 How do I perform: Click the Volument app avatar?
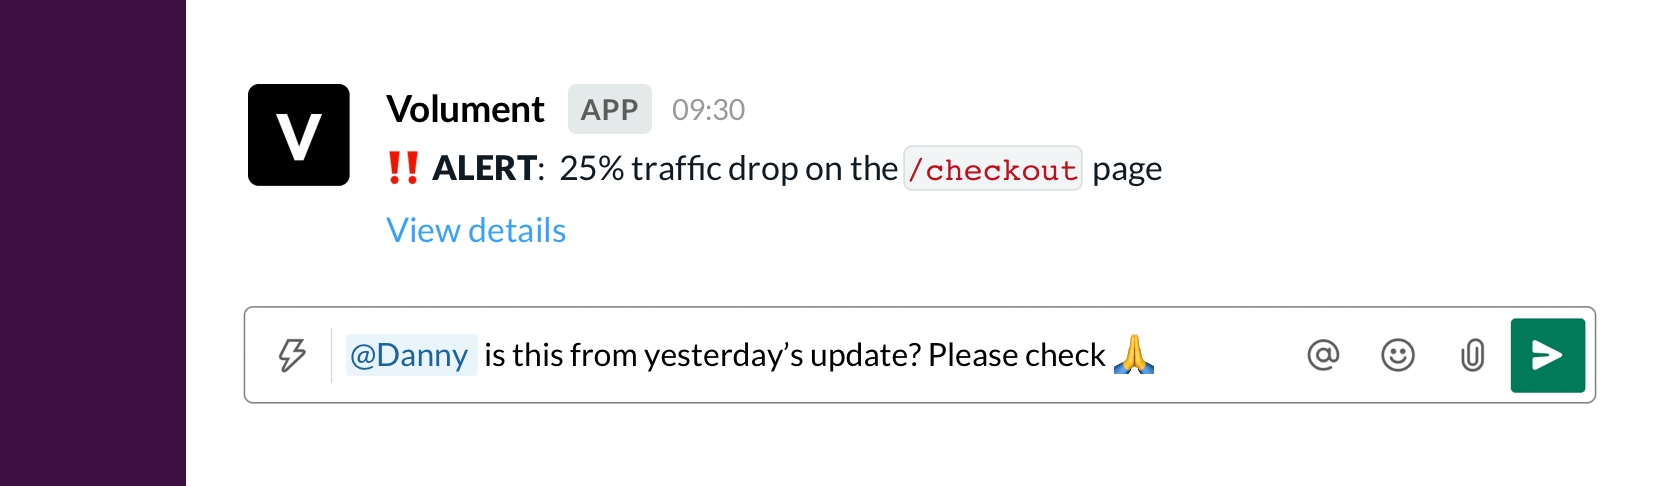[299, 135]
